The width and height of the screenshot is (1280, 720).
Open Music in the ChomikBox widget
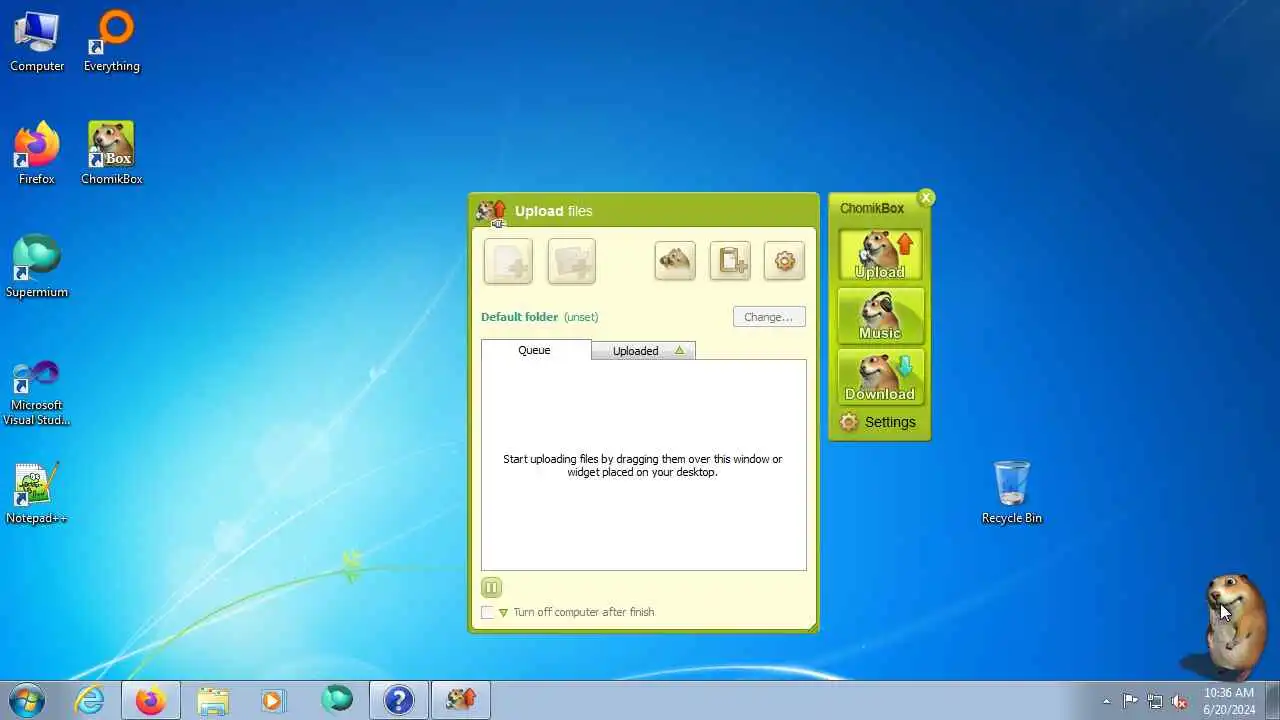pos(880,316)
